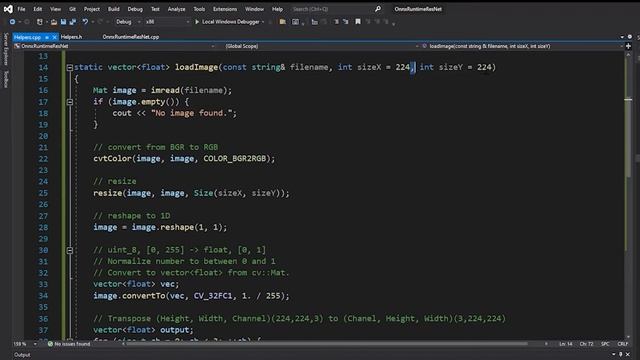Click the CRLF line ending indicator
Viewport: 640px width, 360px height.
coord(622,344)
